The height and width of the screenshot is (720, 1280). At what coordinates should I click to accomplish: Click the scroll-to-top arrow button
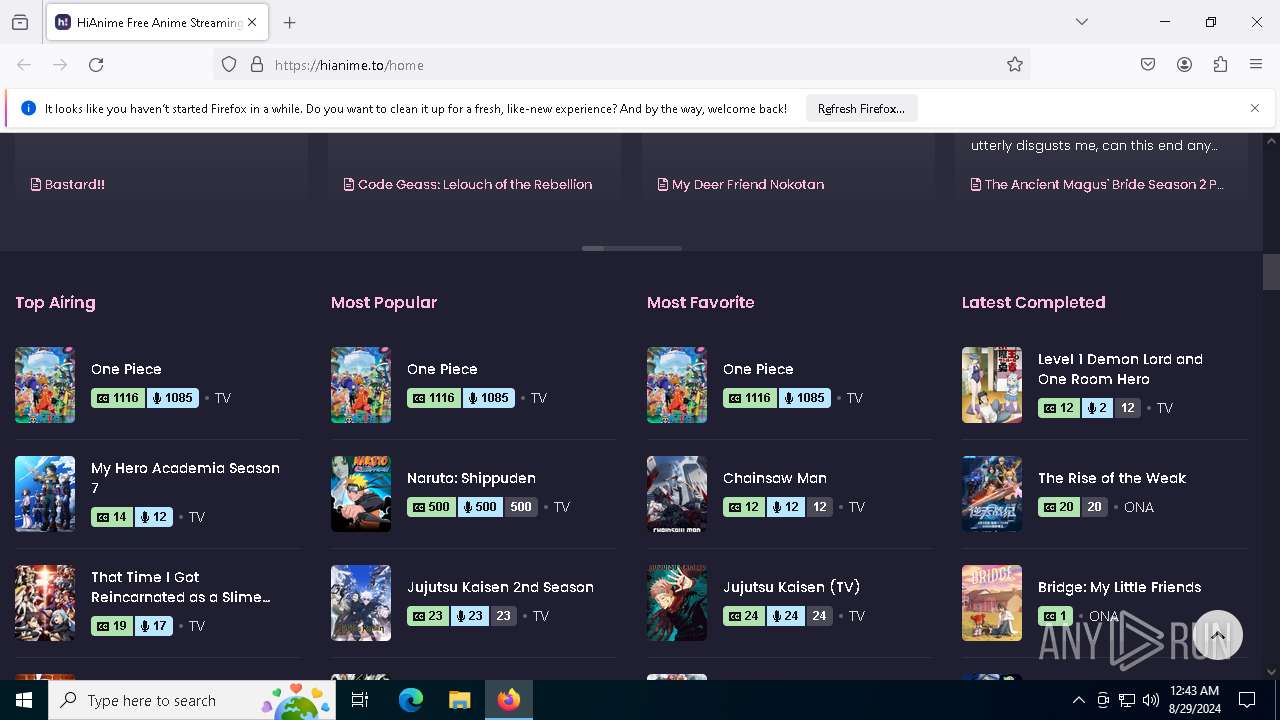(1217, 635)
